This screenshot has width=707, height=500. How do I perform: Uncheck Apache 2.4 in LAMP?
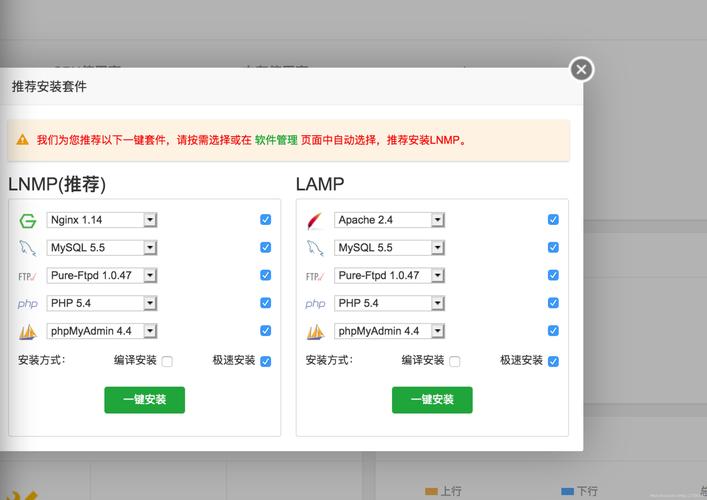[x=553, y=220]
